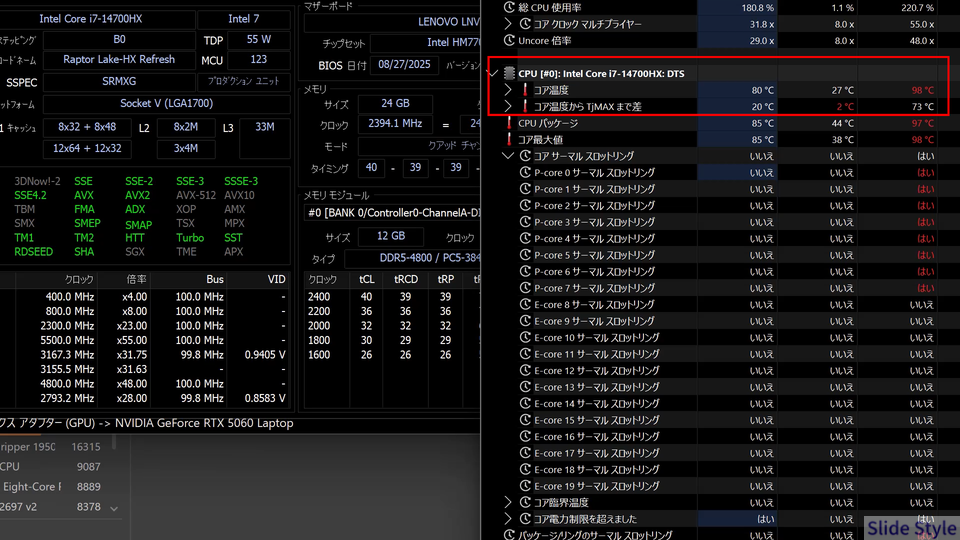
Task: Click thermometer icon for CPU パッケージ
Action: point(509,123)
